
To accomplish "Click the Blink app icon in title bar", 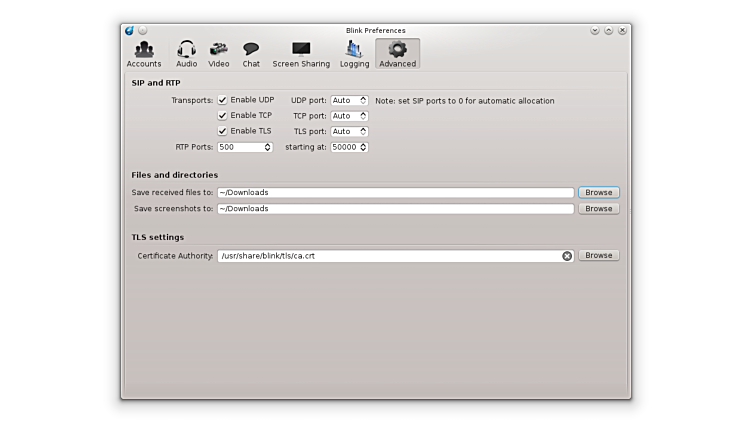I will [129, 30].
